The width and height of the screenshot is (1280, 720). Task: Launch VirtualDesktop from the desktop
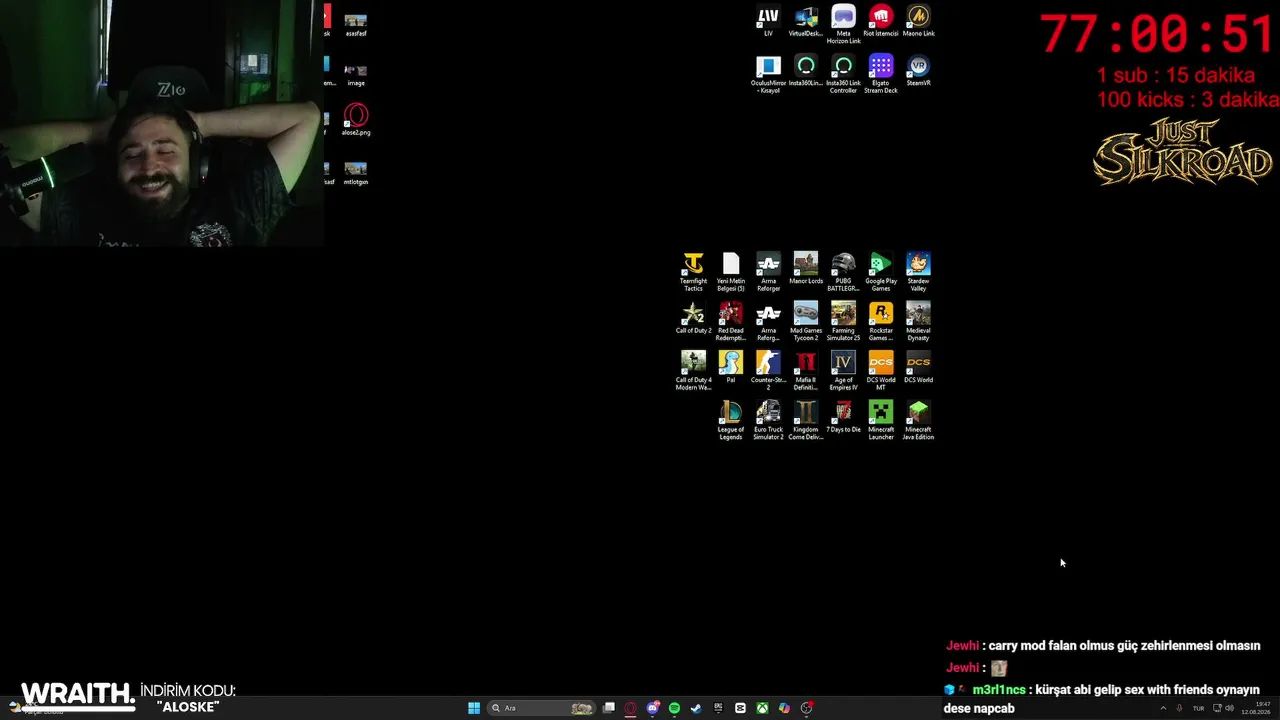click(806, 22)
